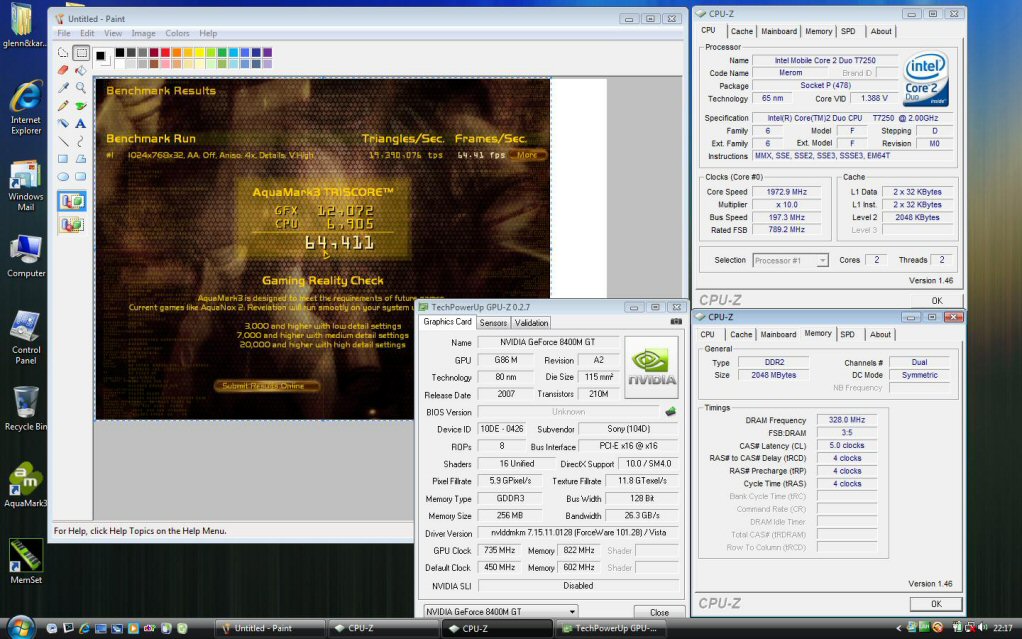
Task: Click the Close button in GPU-Z
Action: tap(659, 612)
